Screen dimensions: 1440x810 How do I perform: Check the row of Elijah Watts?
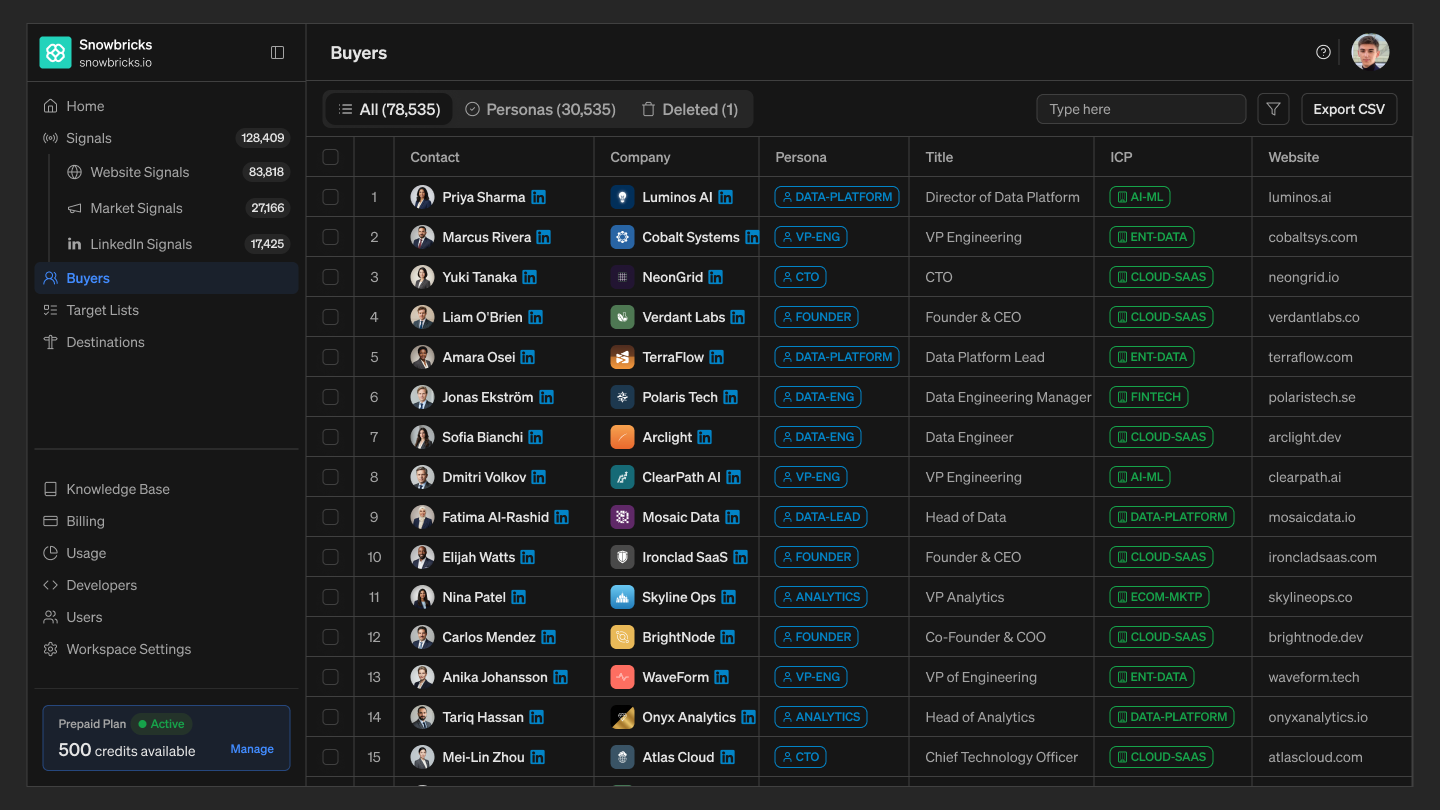(330, 557)
